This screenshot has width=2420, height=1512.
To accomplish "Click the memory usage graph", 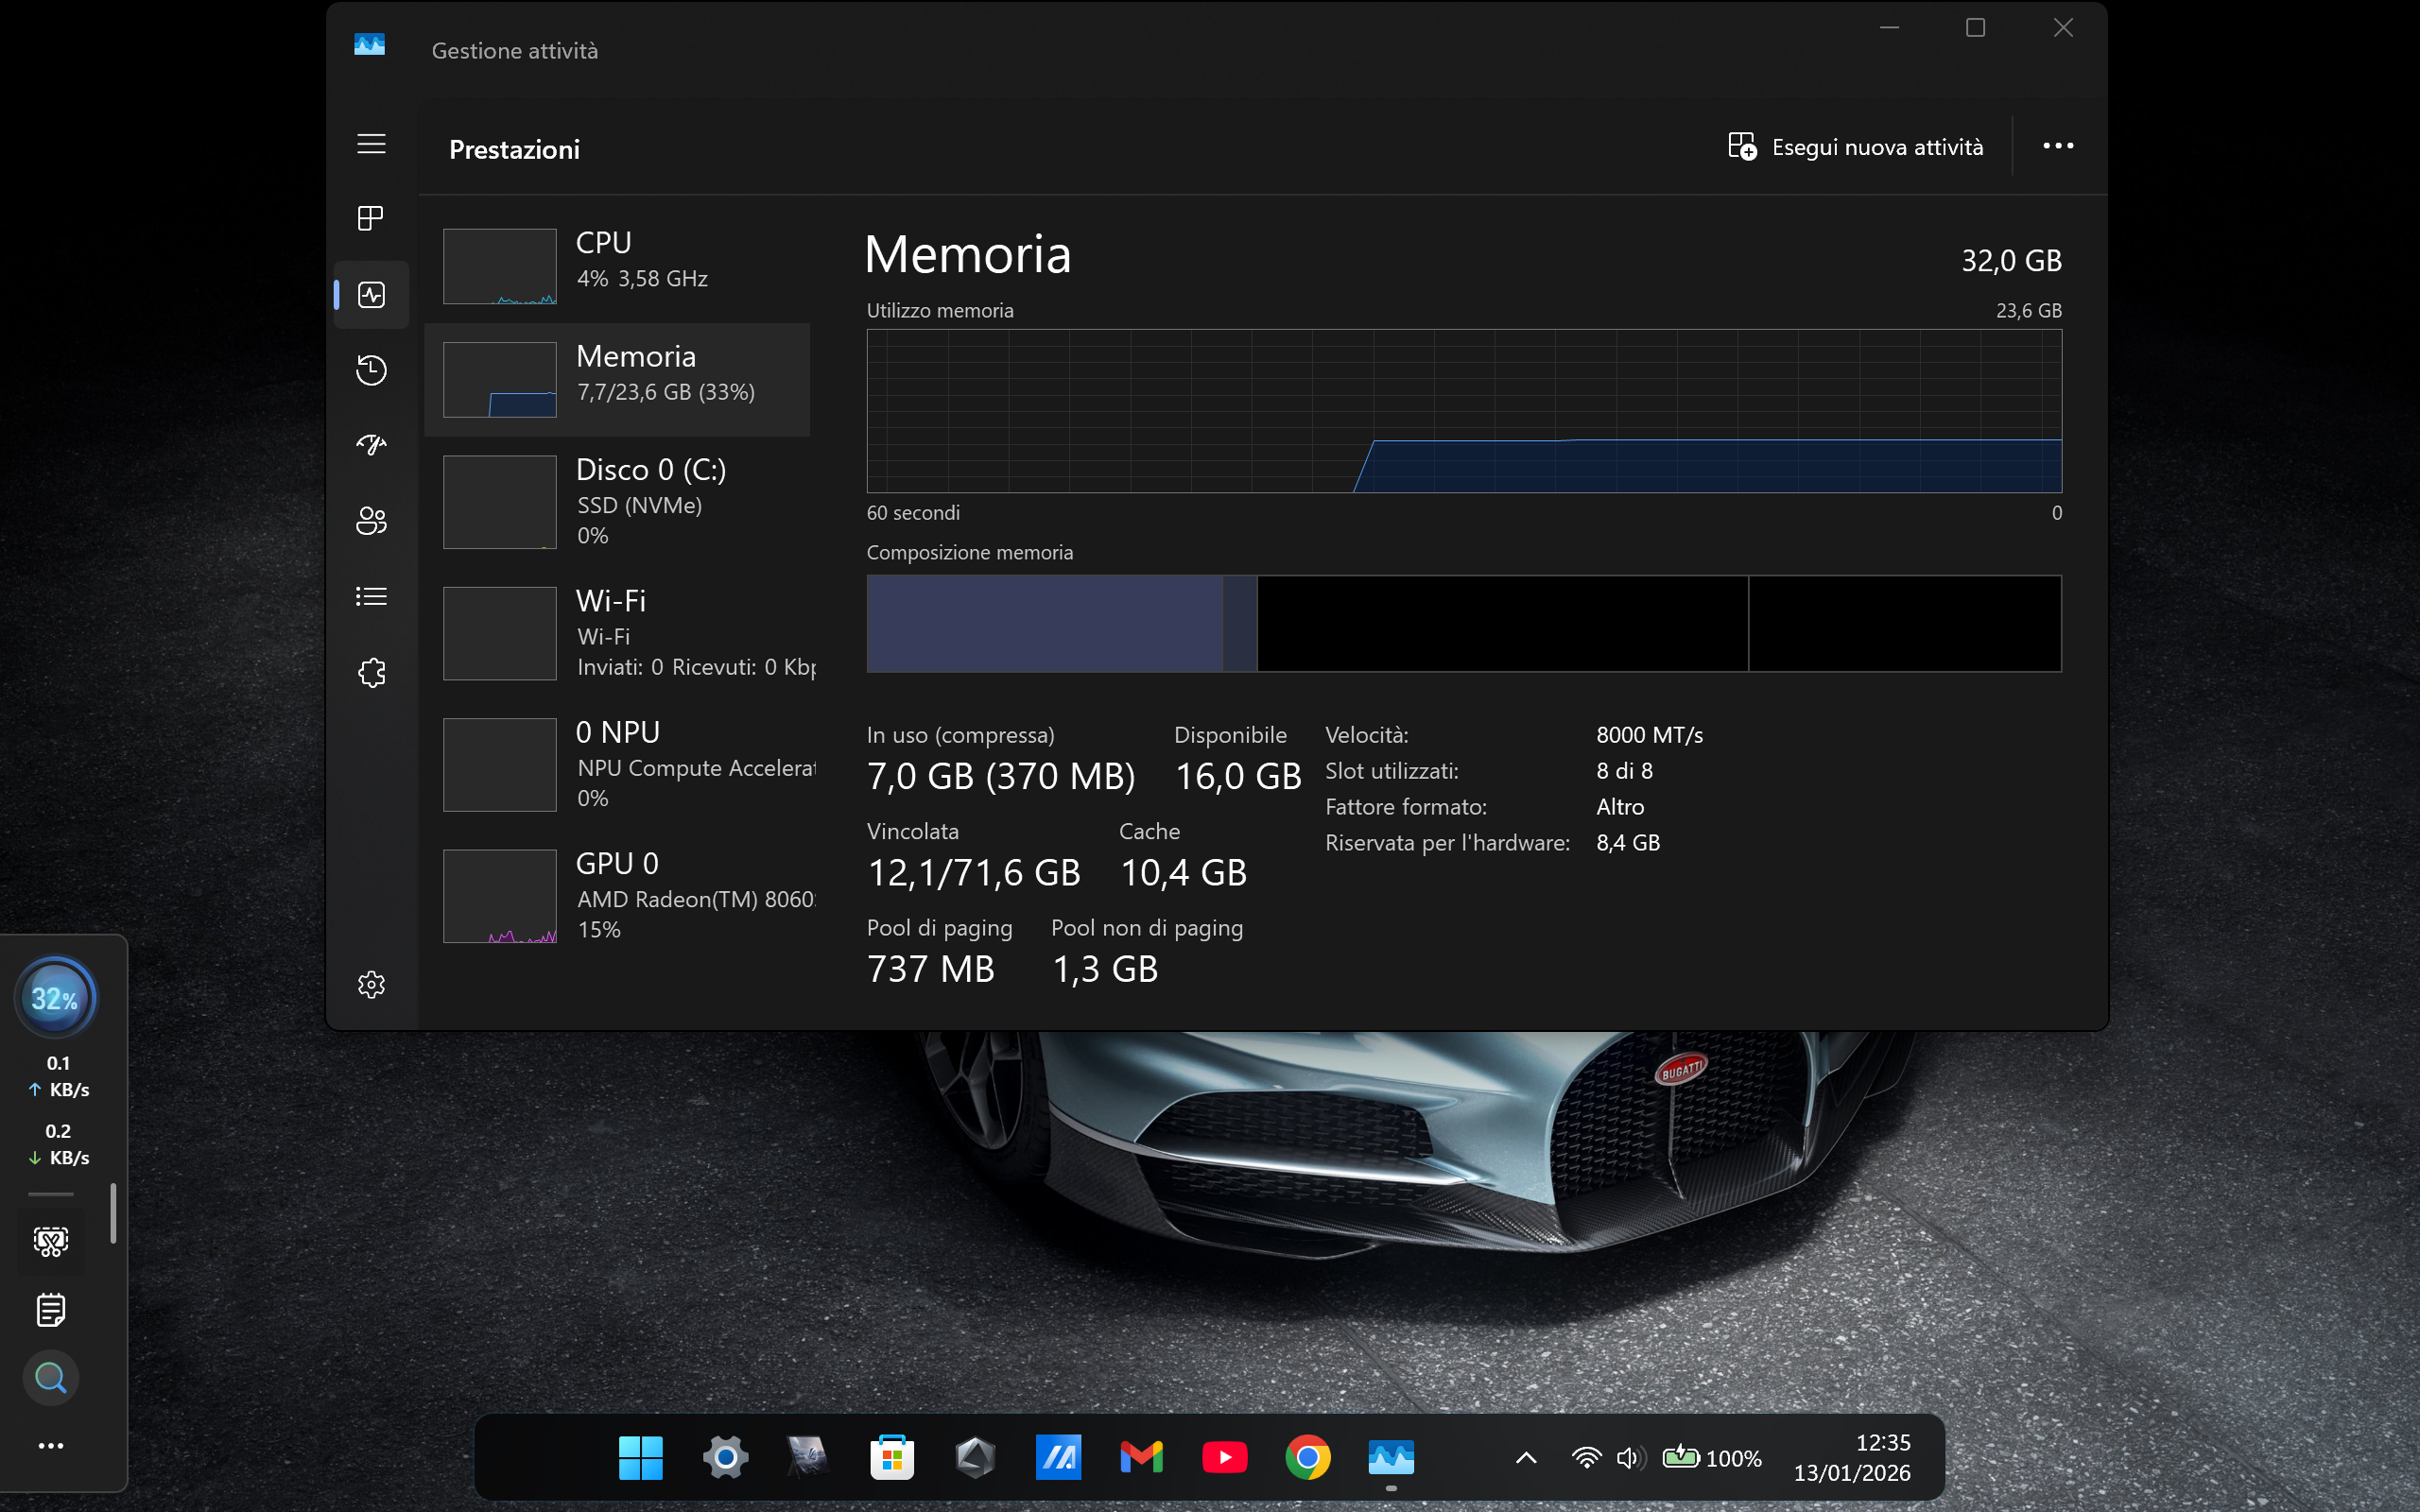I will (x=1463, y=411).
